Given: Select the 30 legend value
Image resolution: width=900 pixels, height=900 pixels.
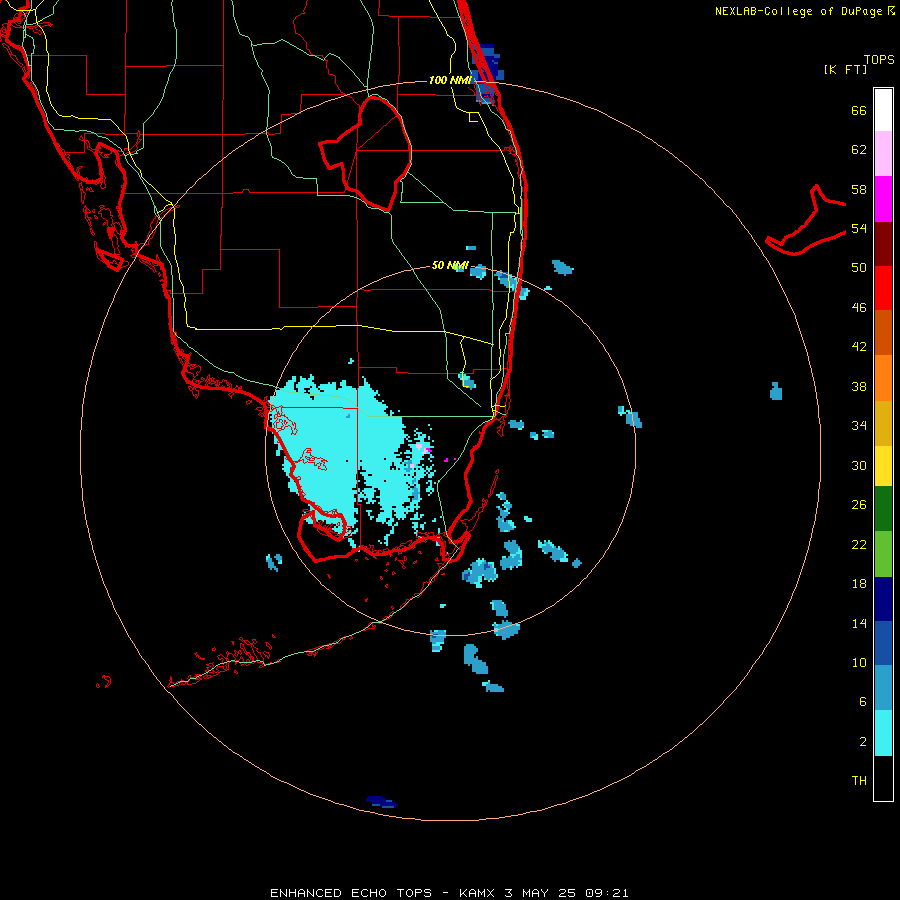Looking at the screenshot, I should pyautogui.click(x=859, y=465).
